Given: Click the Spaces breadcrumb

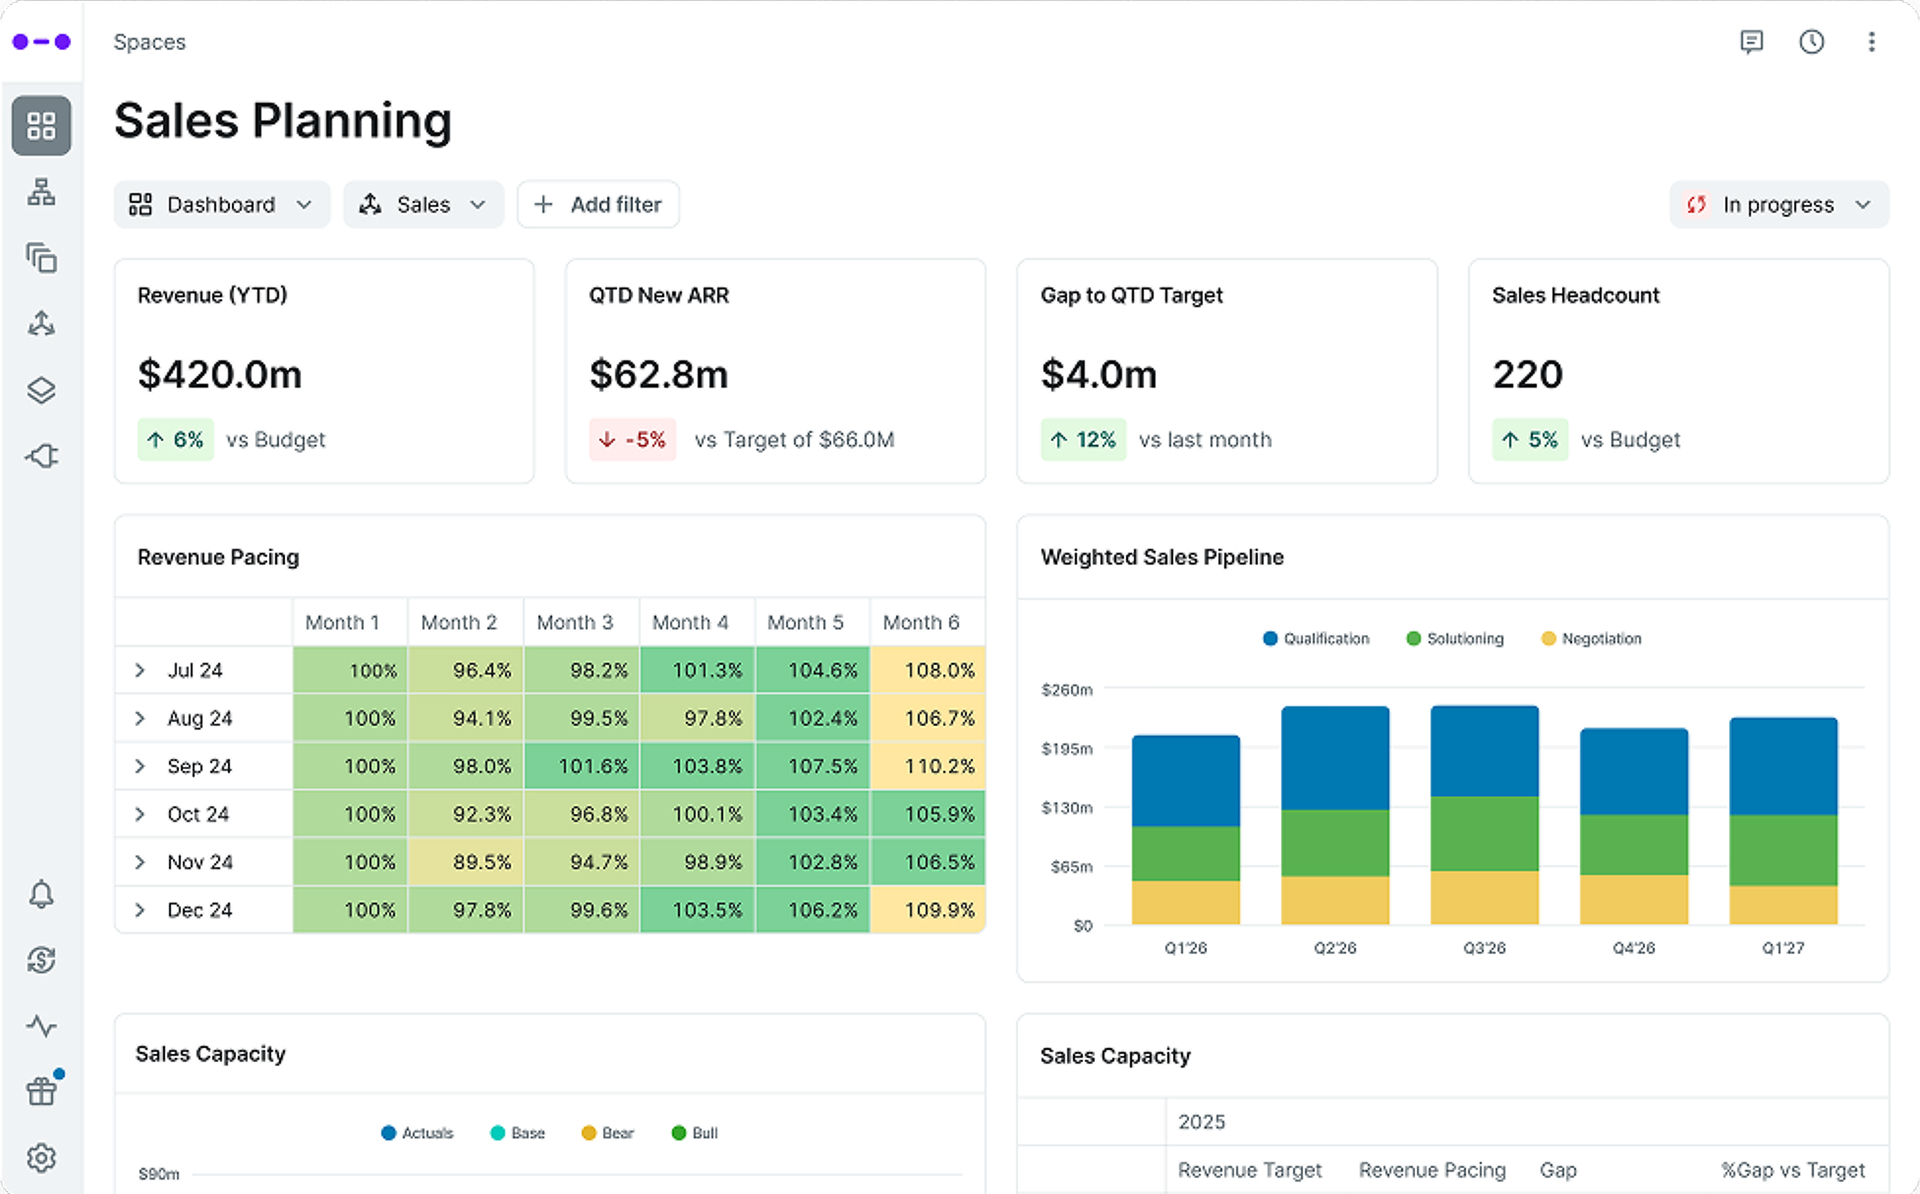Looking at the screenshot, I should 149,42.
